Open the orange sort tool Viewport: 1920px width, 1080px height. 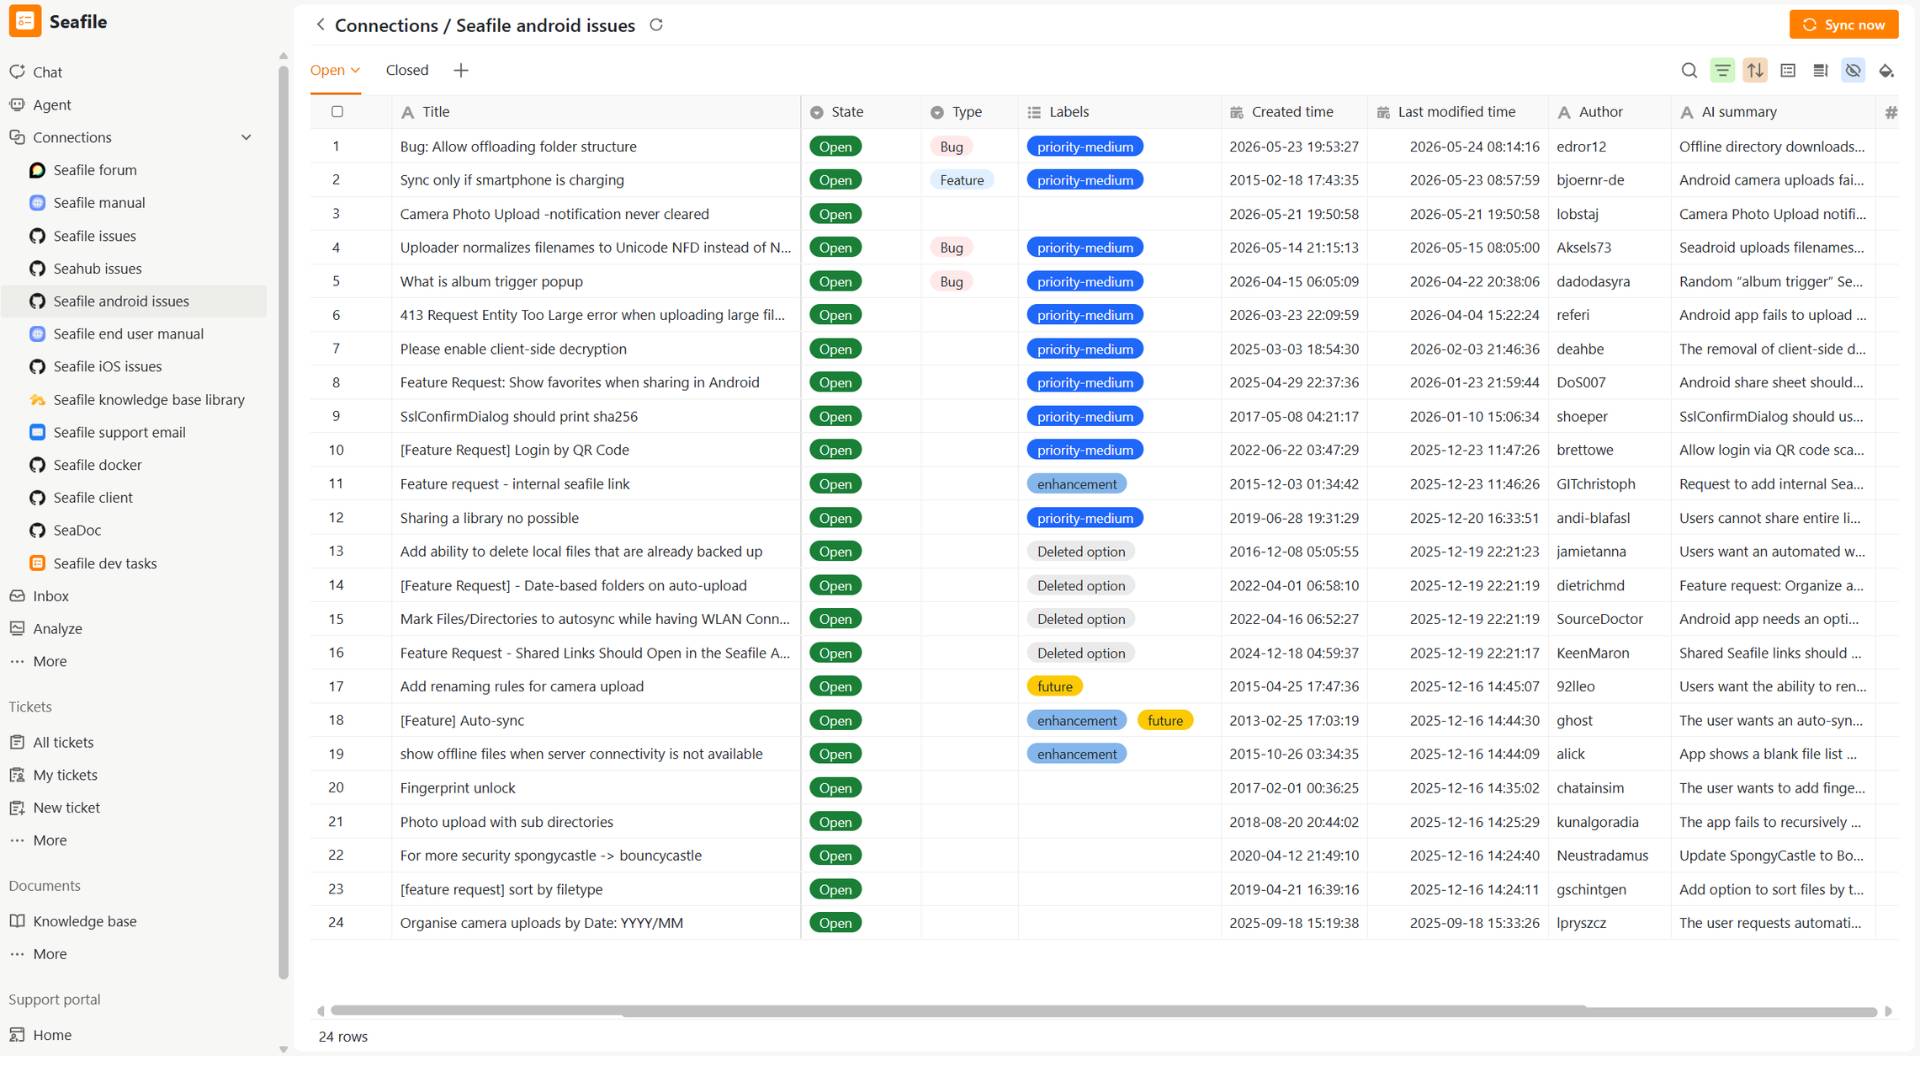click(1755, 70)
